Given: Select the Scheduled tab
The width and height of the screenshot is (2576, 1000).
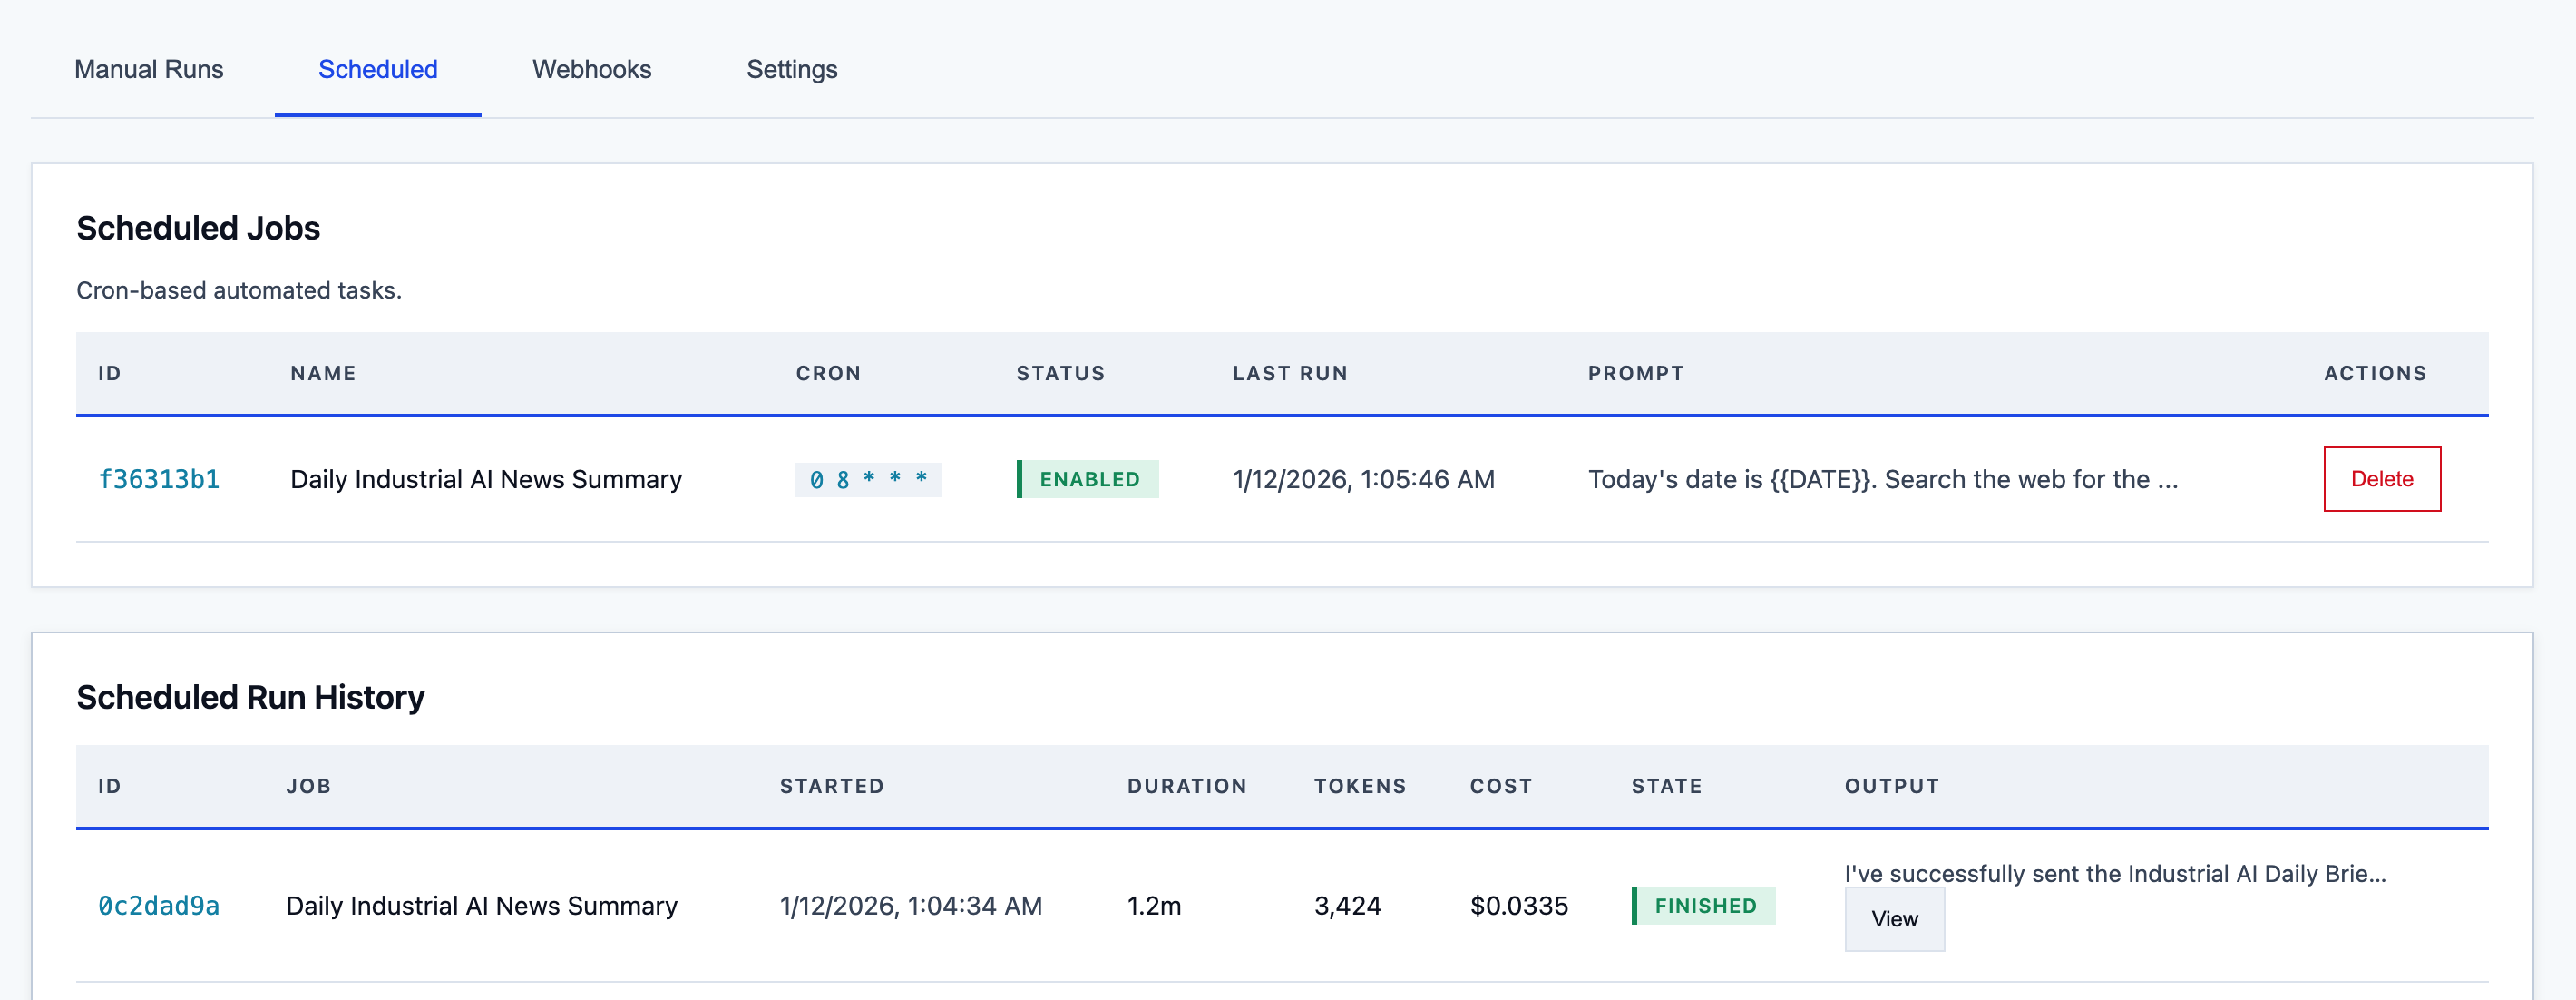Looking at the screenshot, I should (x=377, y=69).
